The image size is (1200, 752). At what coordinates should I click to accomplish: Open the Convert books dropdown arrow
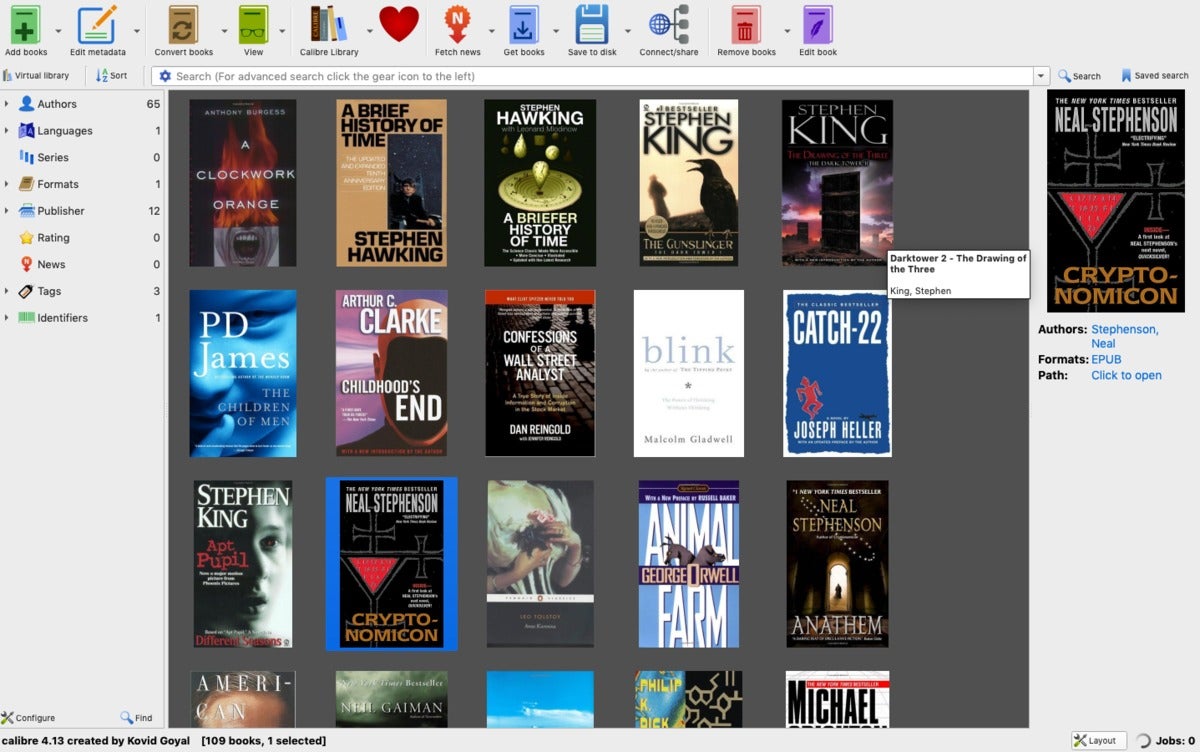pyautogui.click(x=223, y=31)
